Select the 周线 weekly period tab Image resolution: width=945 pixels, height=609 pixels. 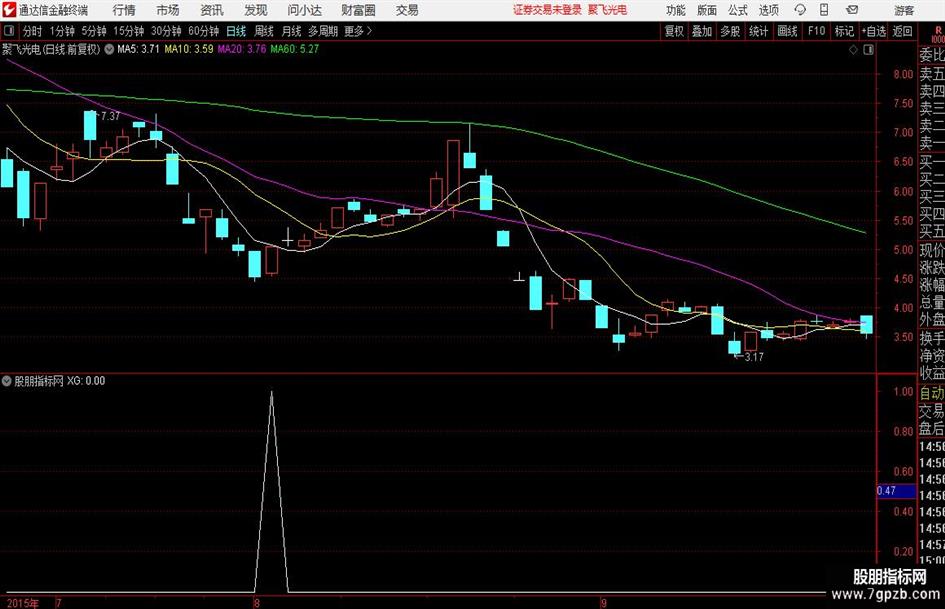tap(264, 31)
